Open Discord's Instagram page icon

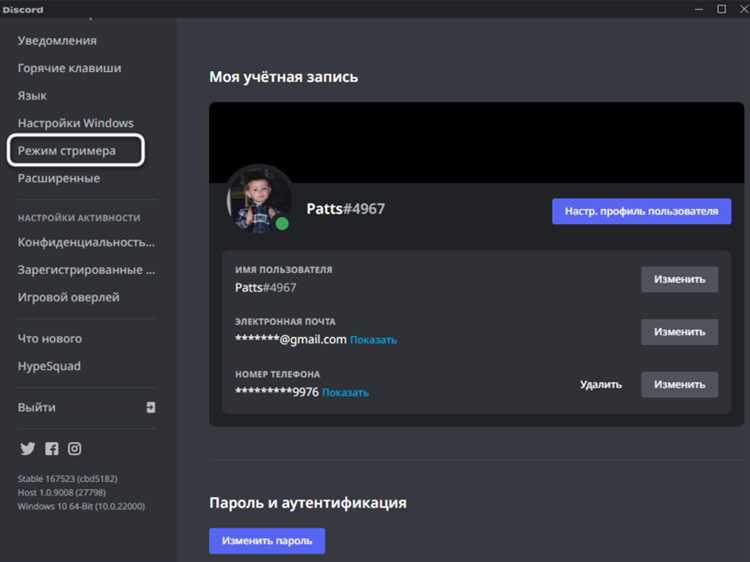pos(75,449)
